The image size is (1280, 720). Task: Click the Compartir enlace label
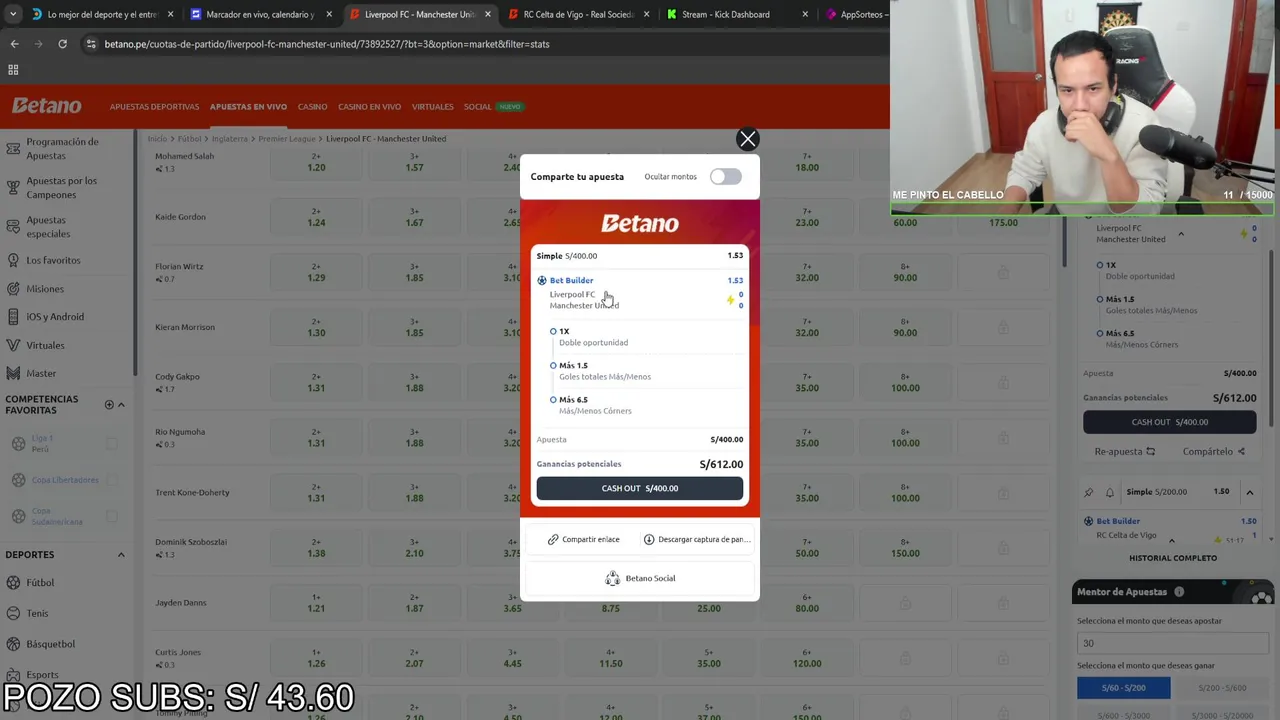590,539
